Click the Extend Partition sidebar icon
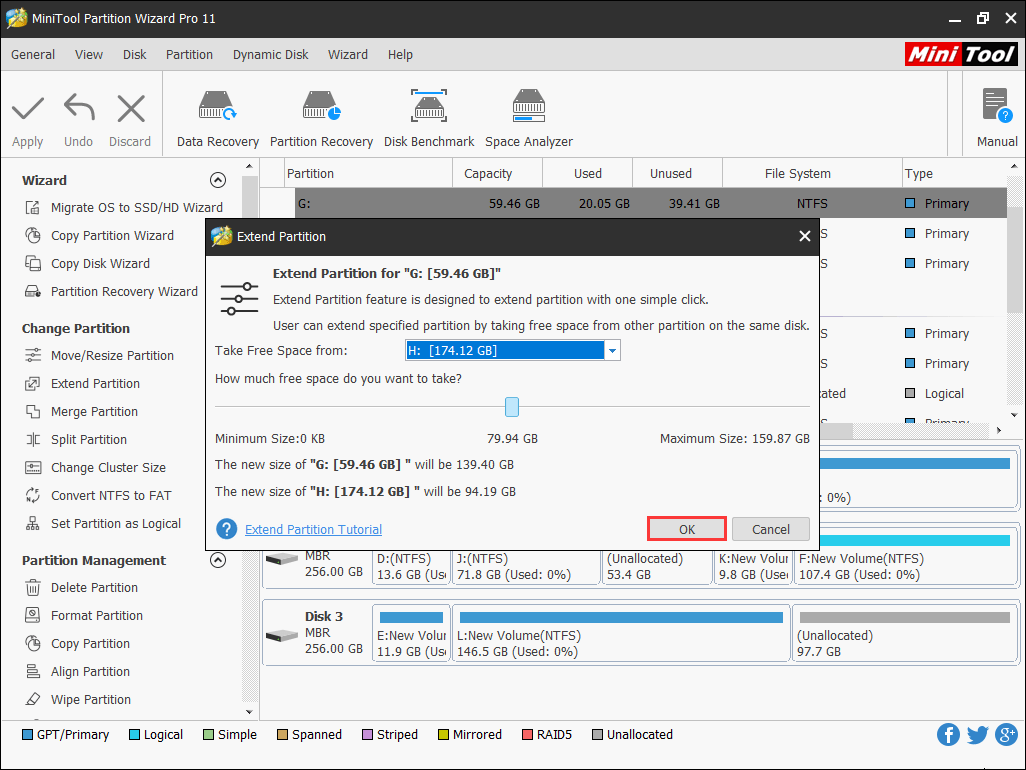This screenshot has height=770, width=1026. coord(33,383)
